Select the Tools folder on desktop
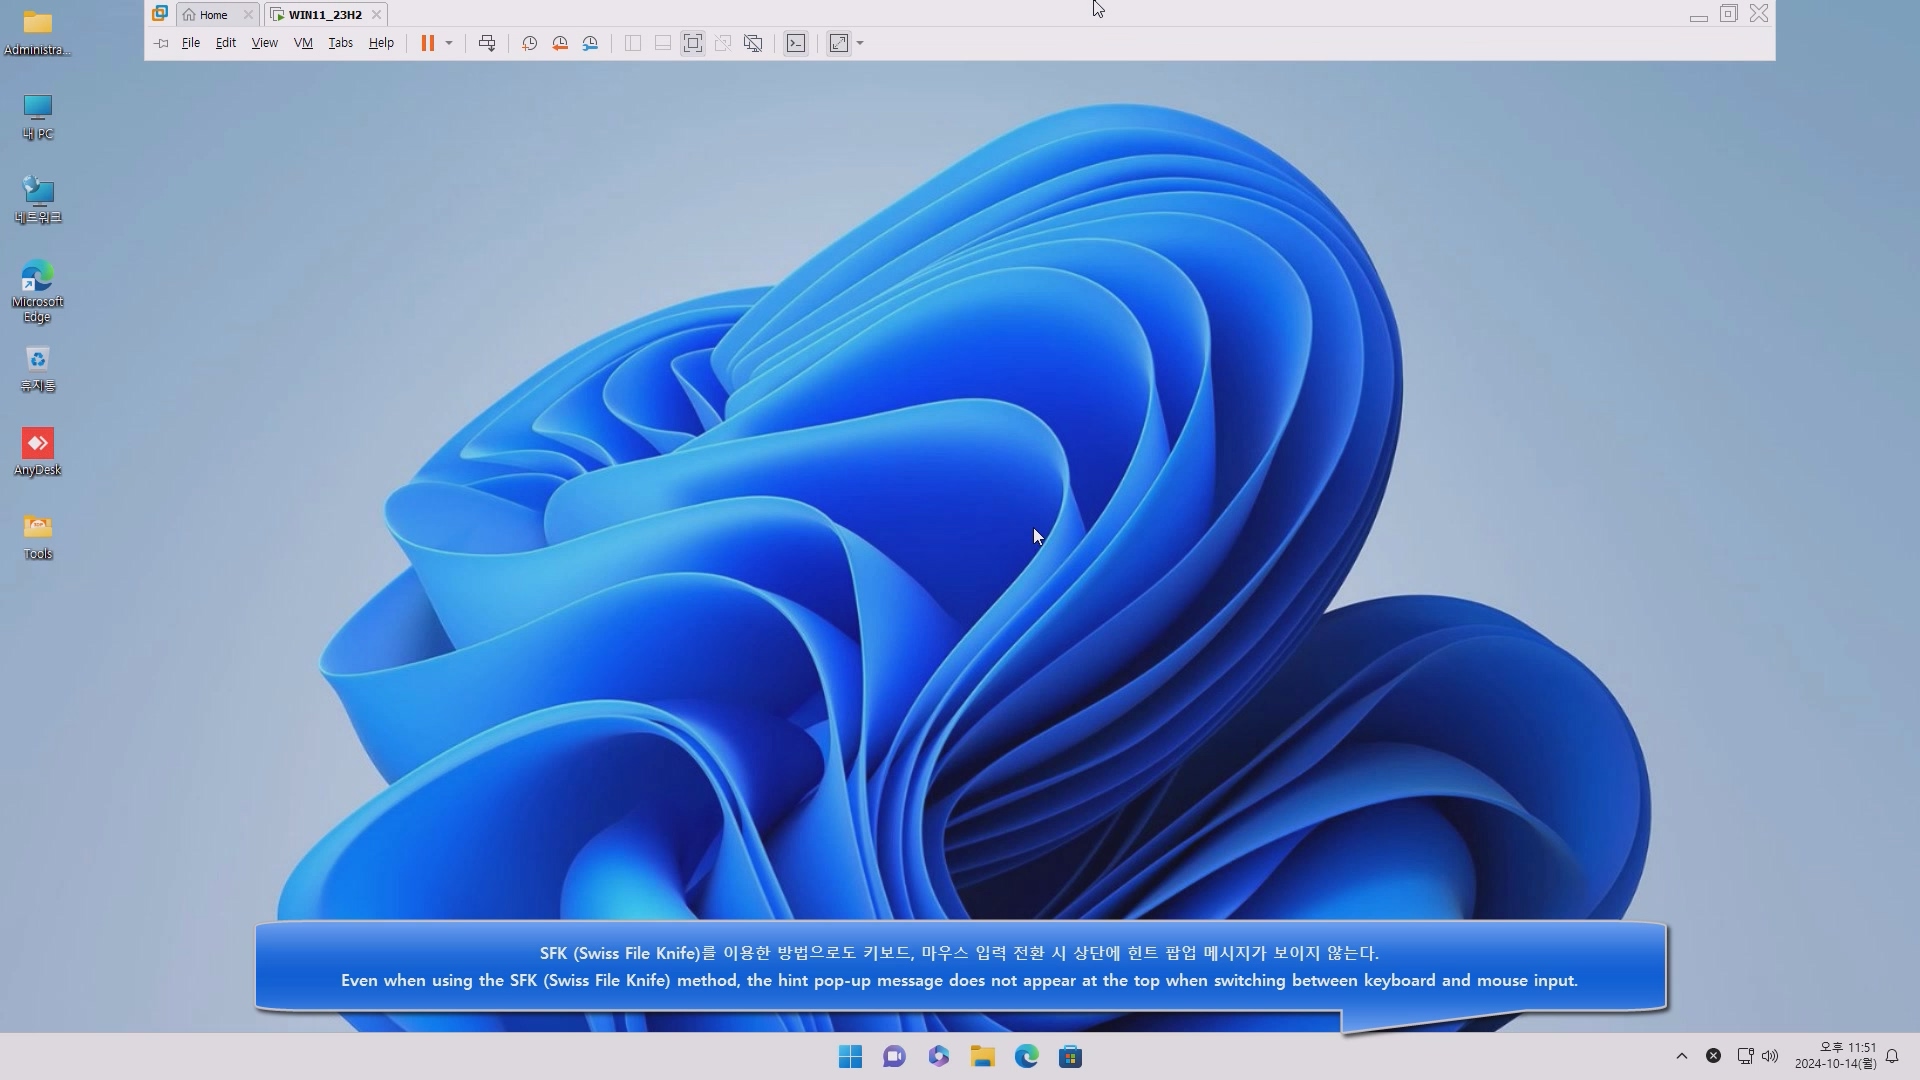 [x=37, y=537]
